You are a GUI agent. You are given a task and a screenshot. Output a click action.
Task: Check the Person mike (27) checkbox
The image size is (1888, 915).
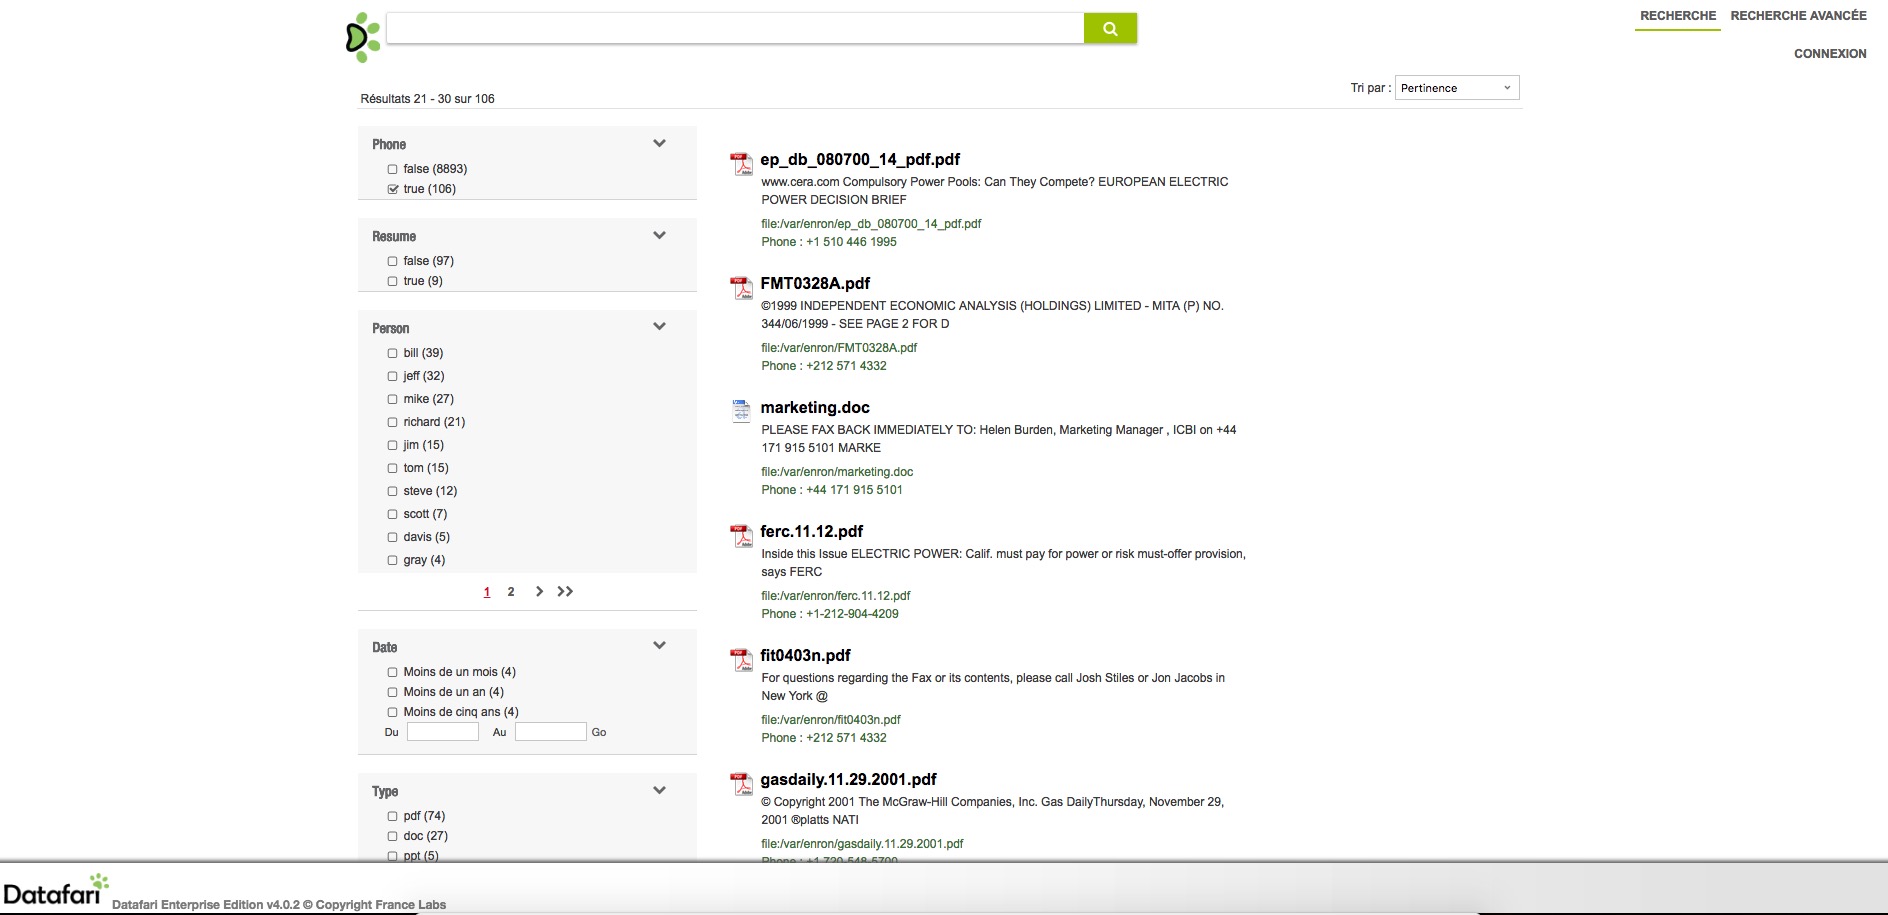click(392, 400)
